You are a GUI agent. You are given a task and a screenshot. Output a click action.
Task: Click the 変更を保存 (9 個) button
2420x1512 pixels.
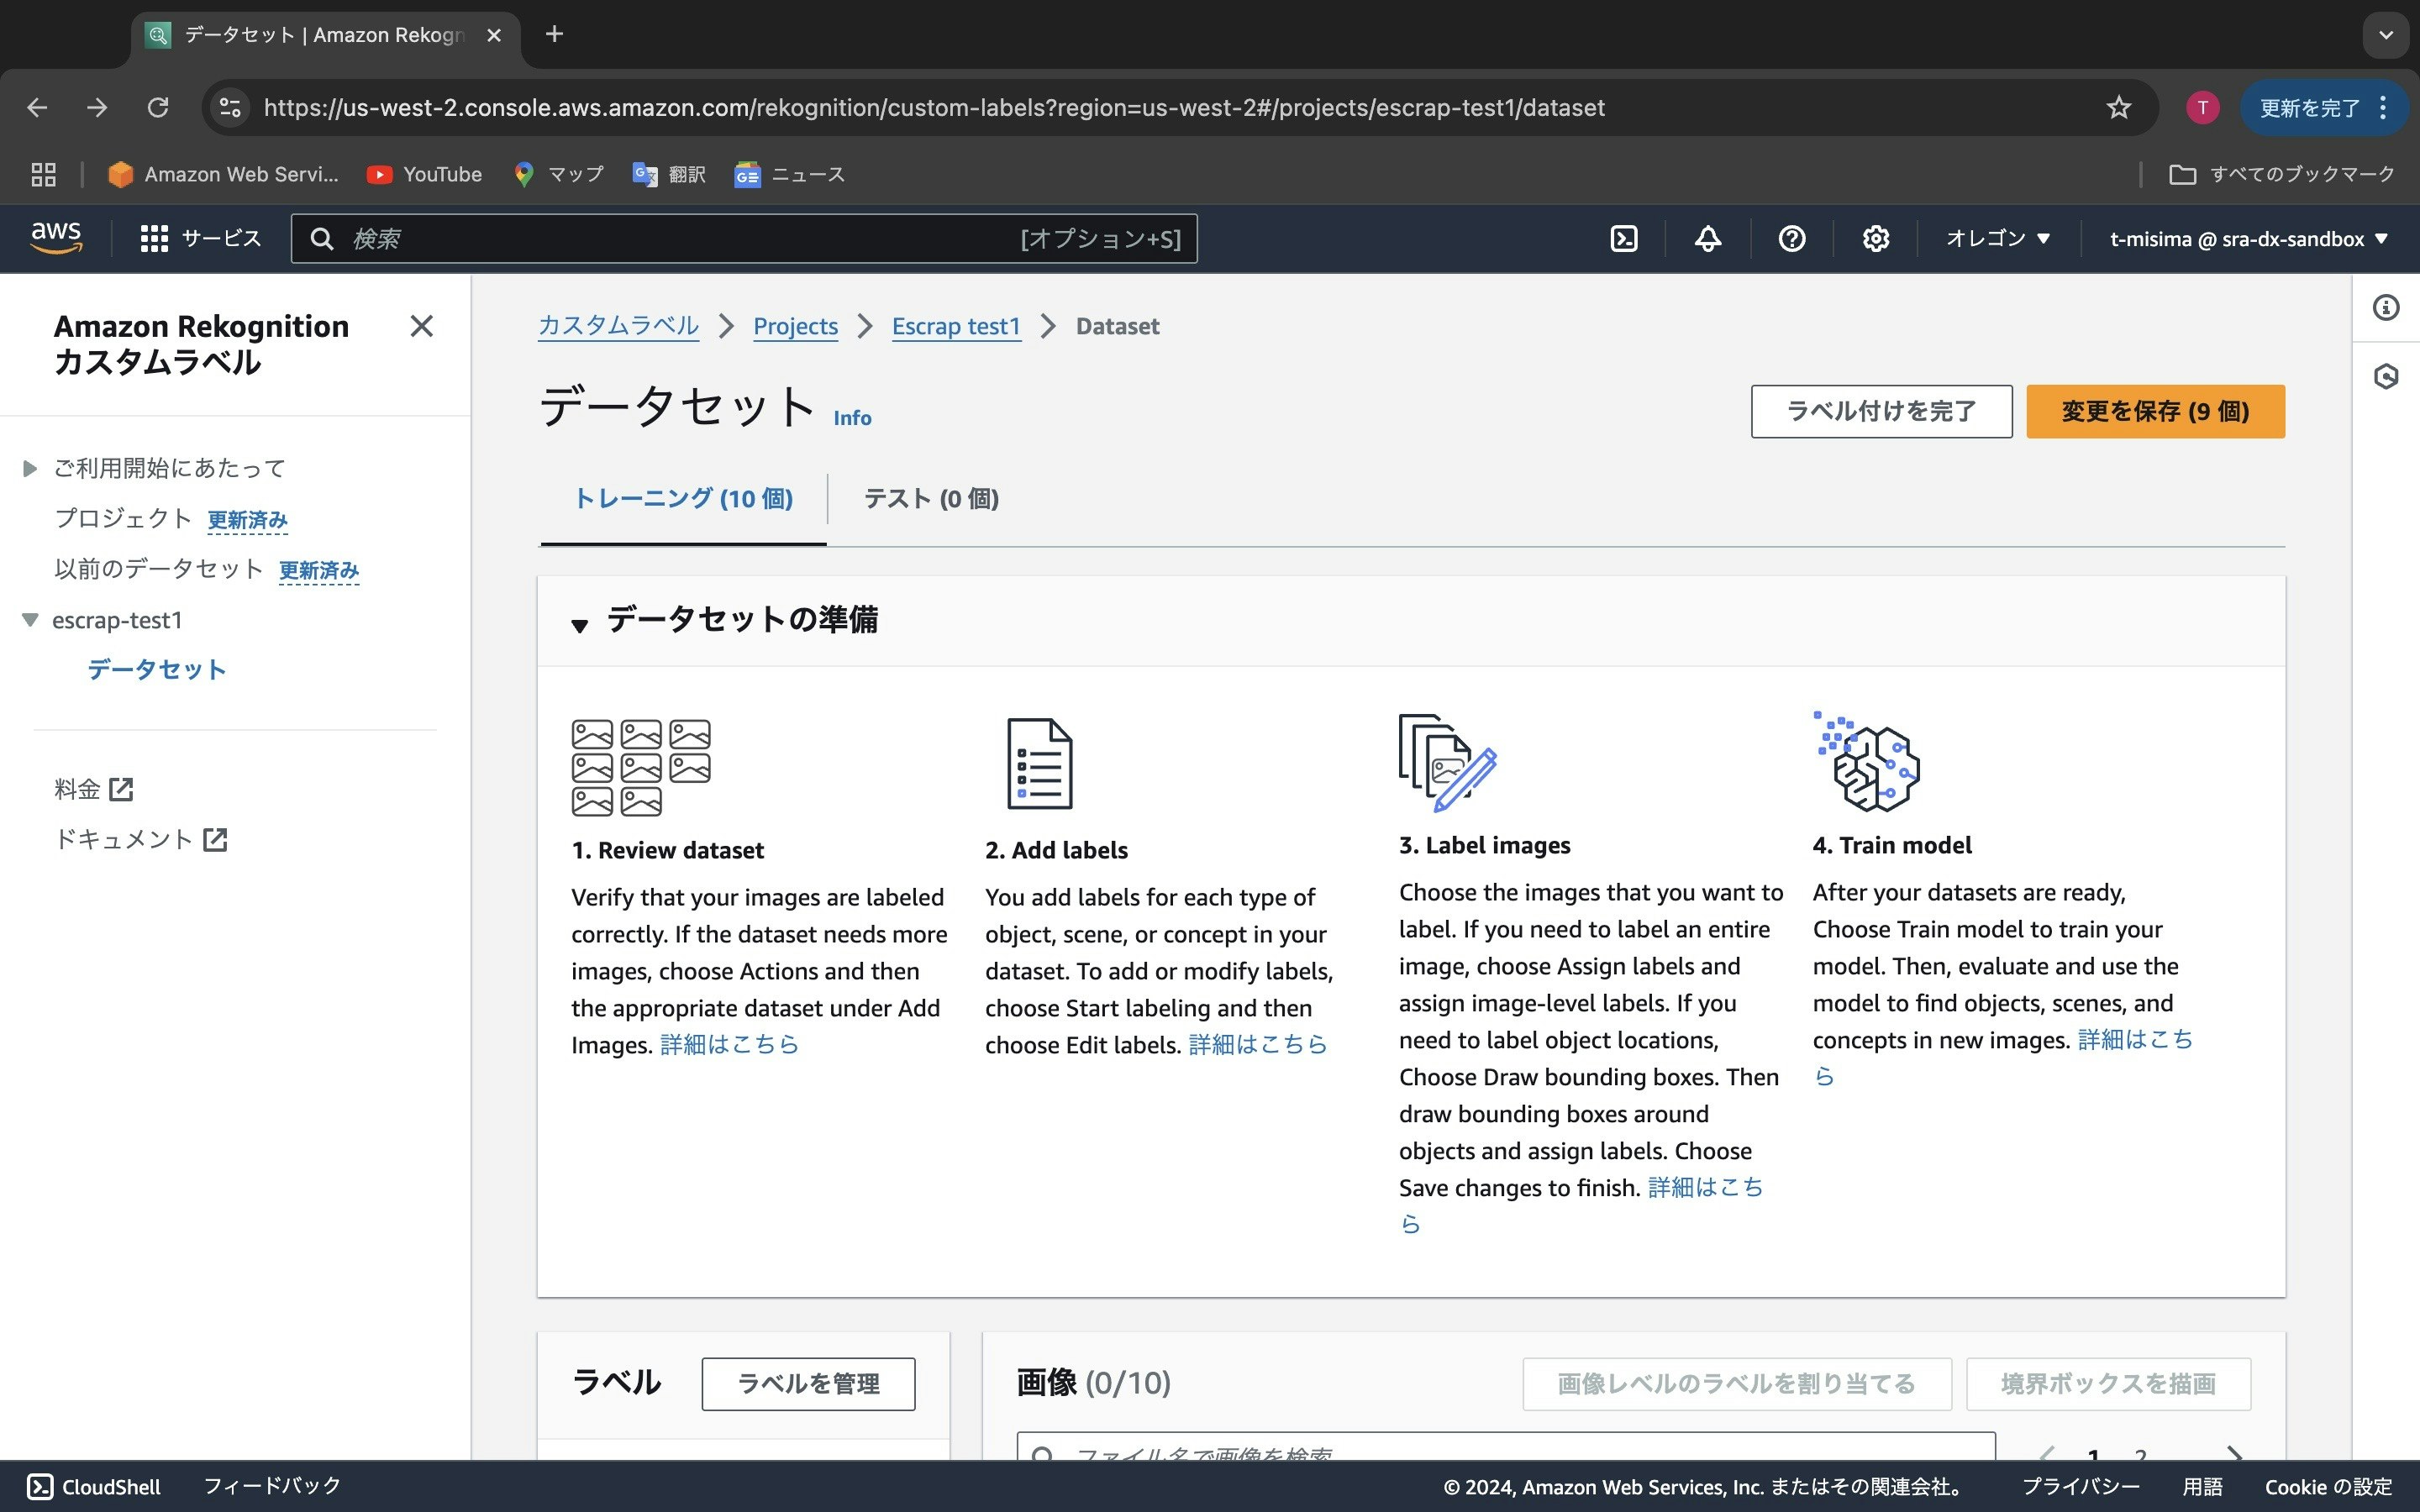[x=2154, y=411]
